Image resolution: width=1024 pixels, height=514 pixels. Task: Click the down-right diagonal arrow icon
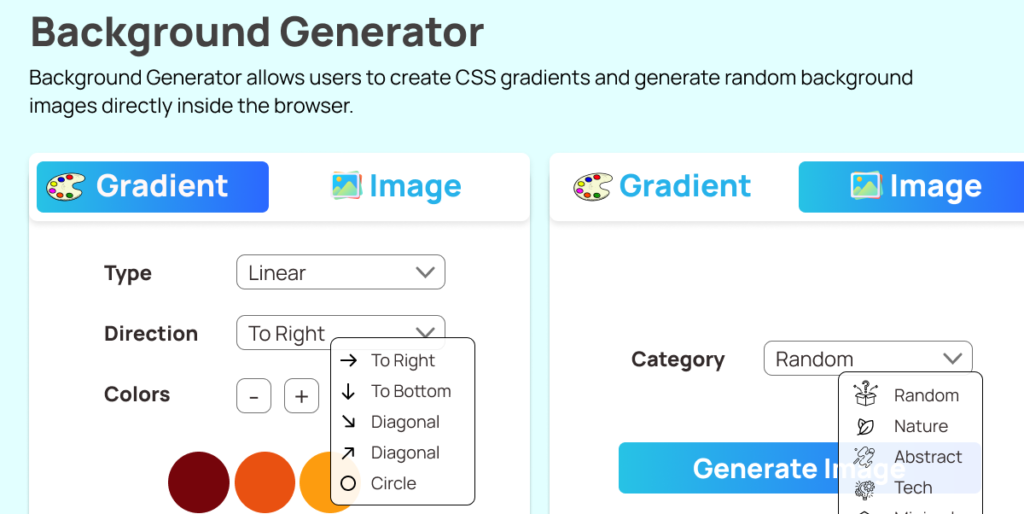pos(349,422)
